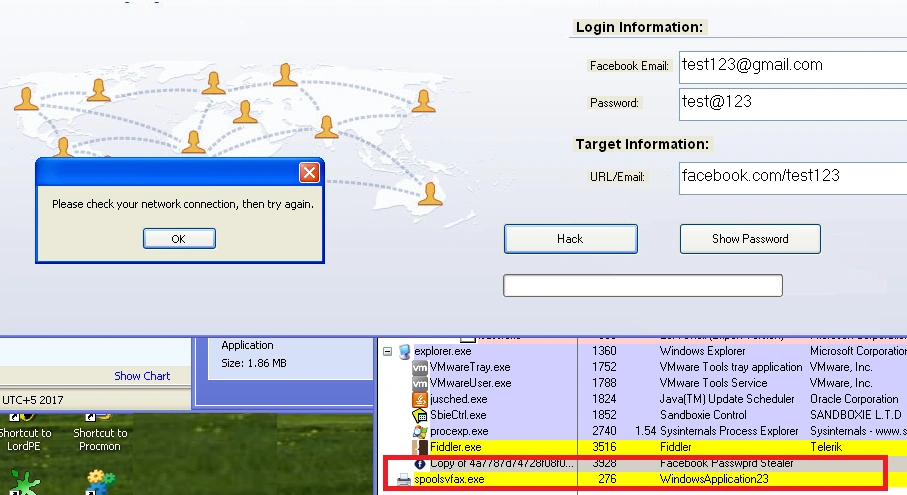This screenshot has width=907, height=495.
Task: Collapse the explorer.exe process tree
Action: point(388,351)
